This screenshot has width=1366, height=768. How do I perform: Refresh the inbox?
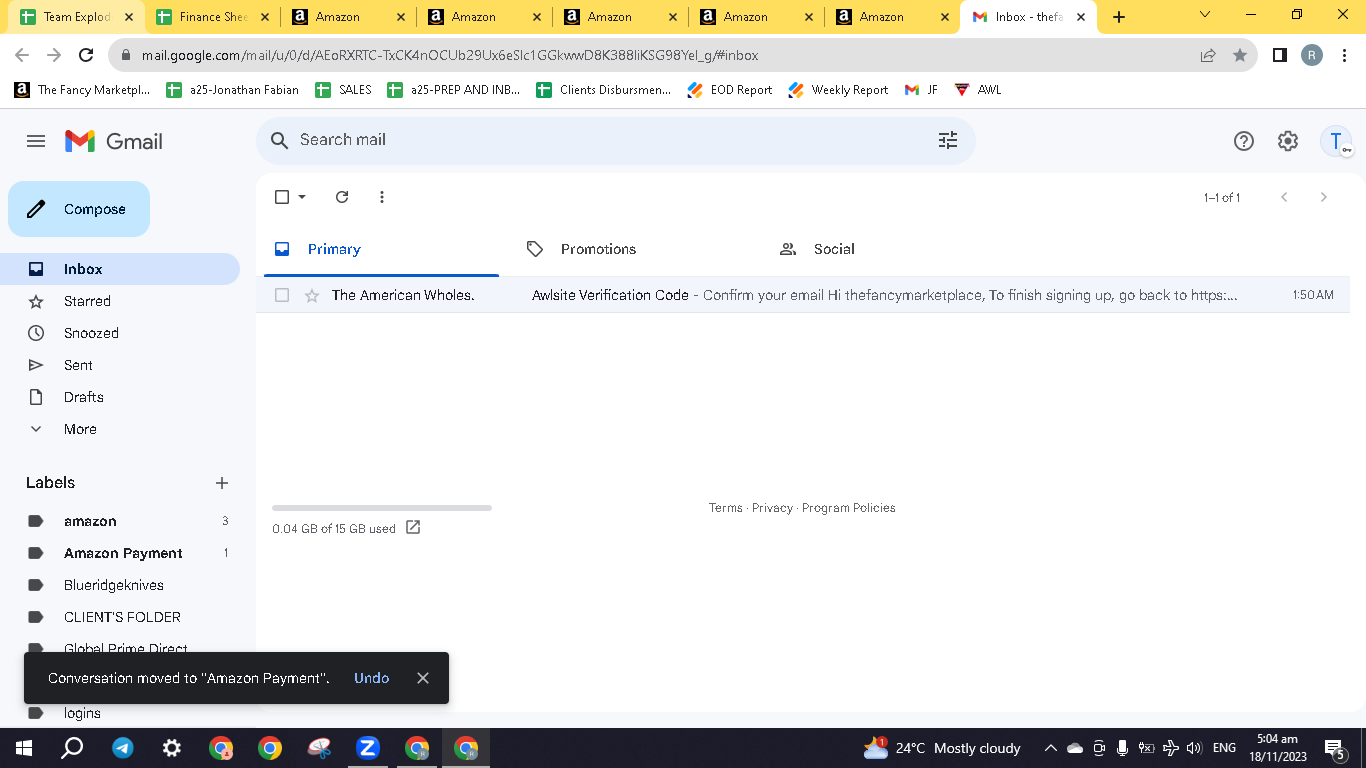pyautogui.click(x=342, y=197)
